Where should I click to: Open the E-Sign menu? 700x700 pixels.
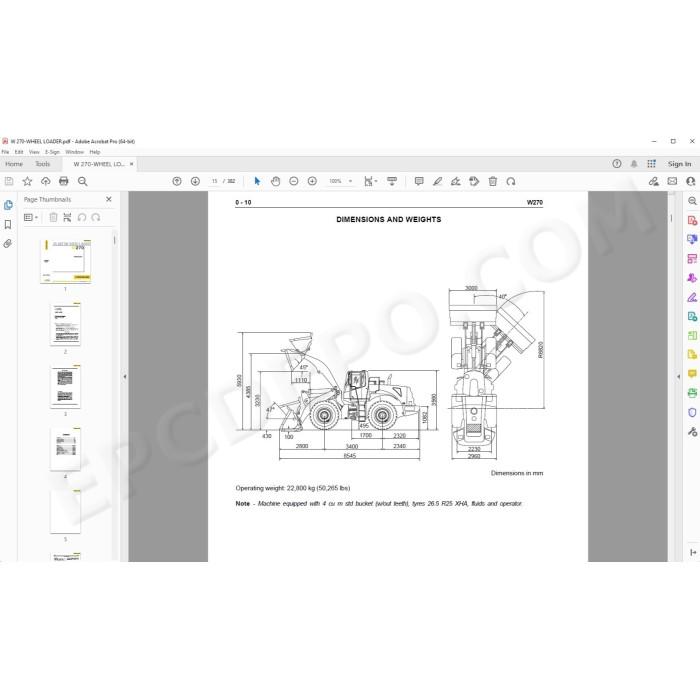tap(52, 152)
